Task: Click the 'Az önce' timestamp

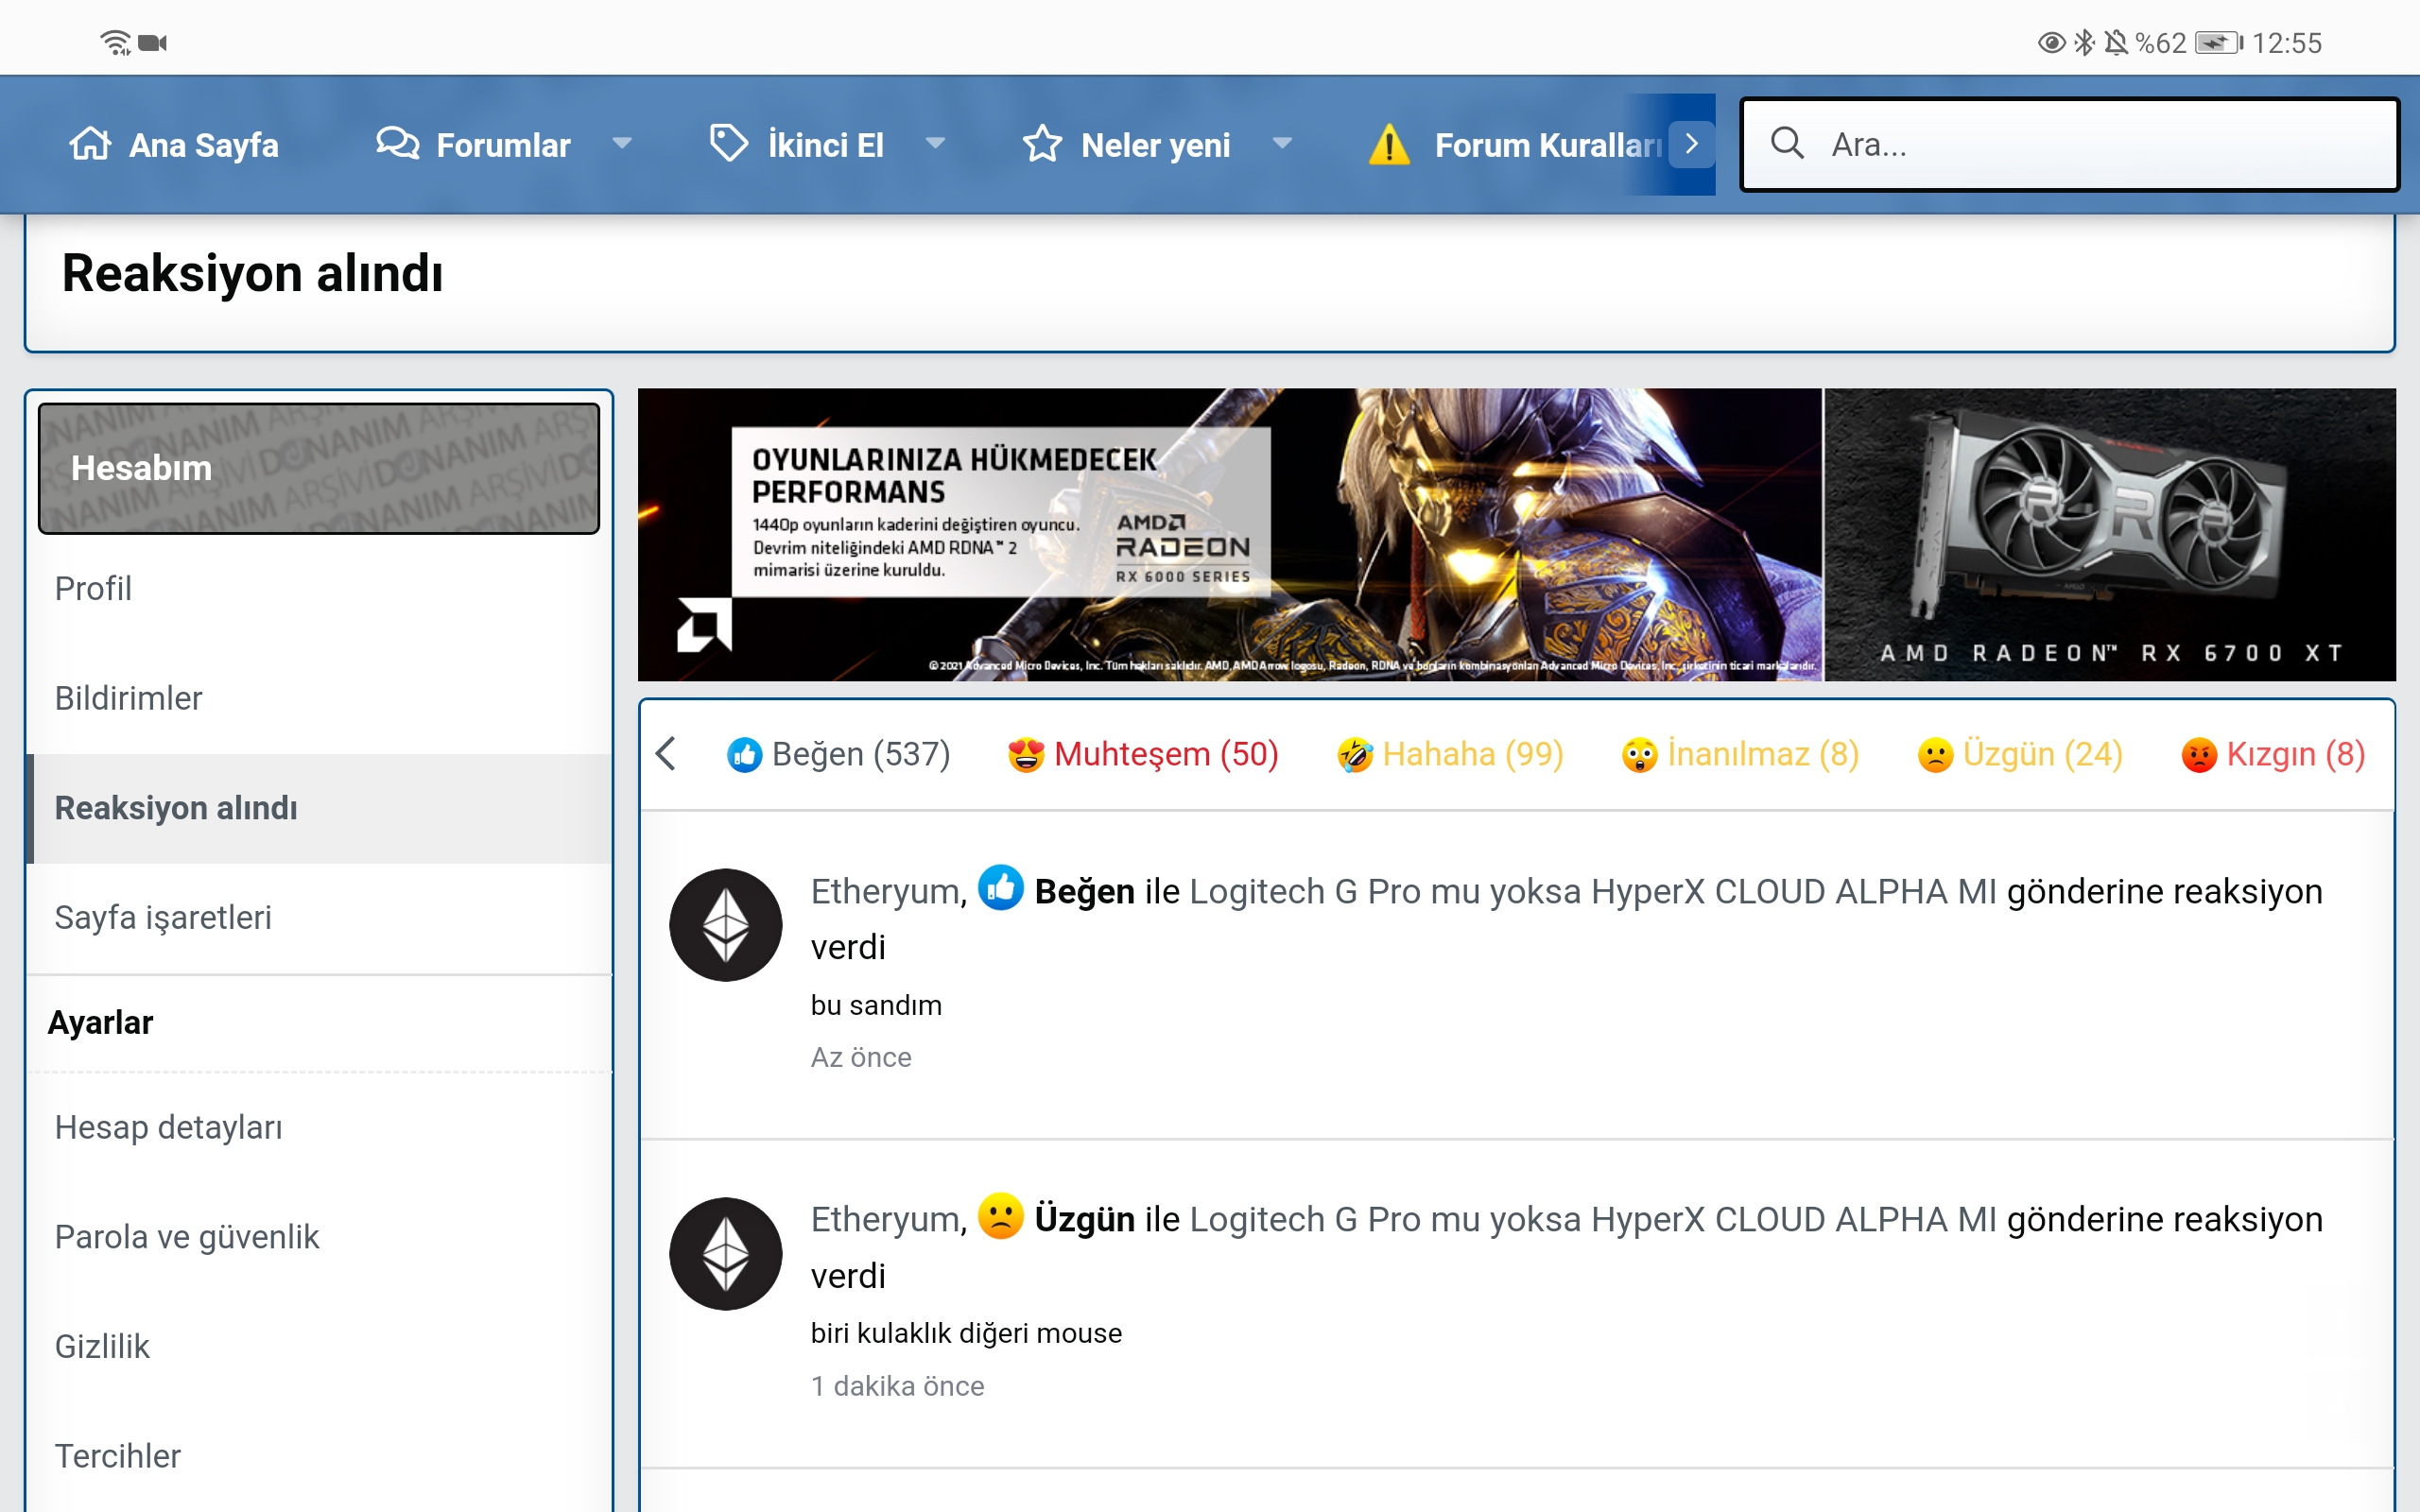Action: [860, 1057]
